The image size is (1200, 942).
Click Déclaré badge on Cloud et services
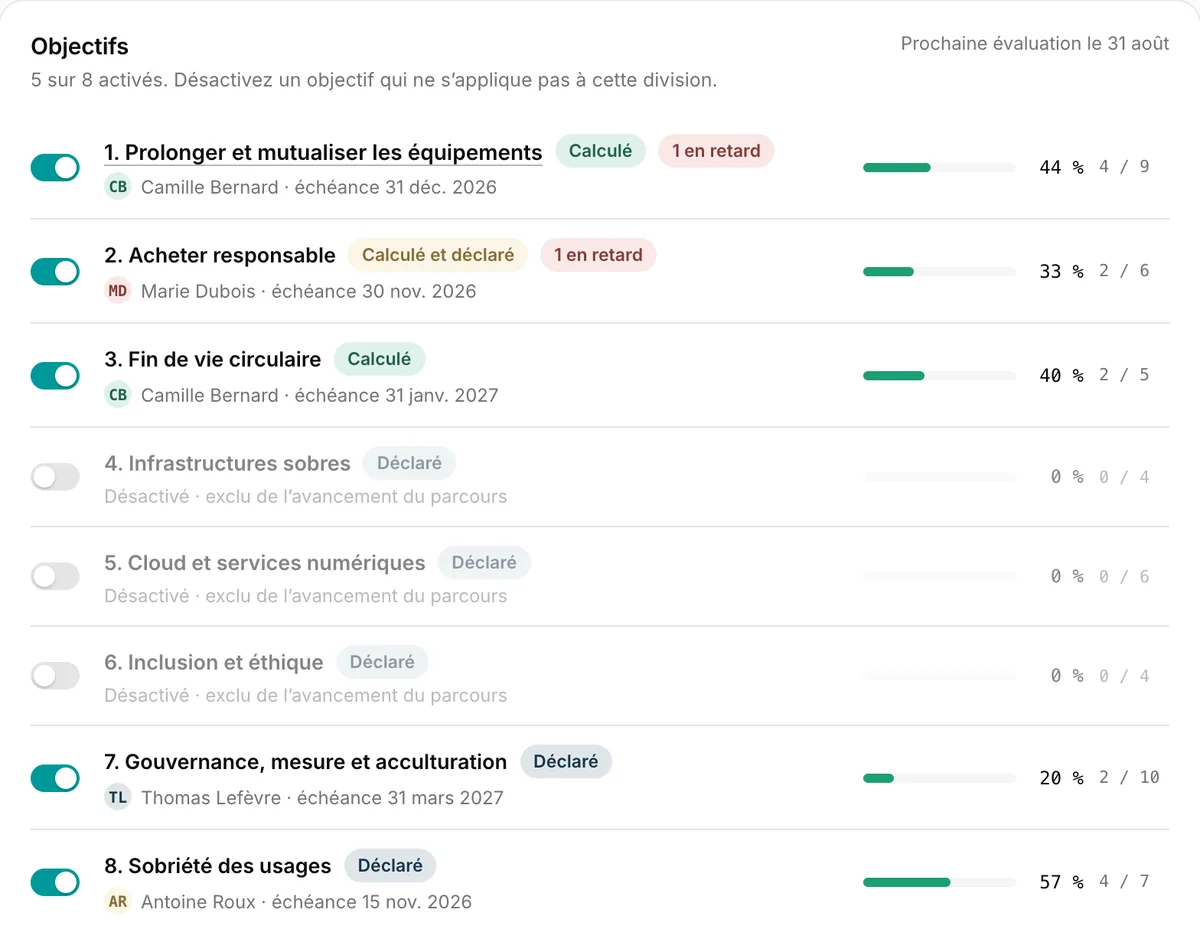click(x=484, y=562)
